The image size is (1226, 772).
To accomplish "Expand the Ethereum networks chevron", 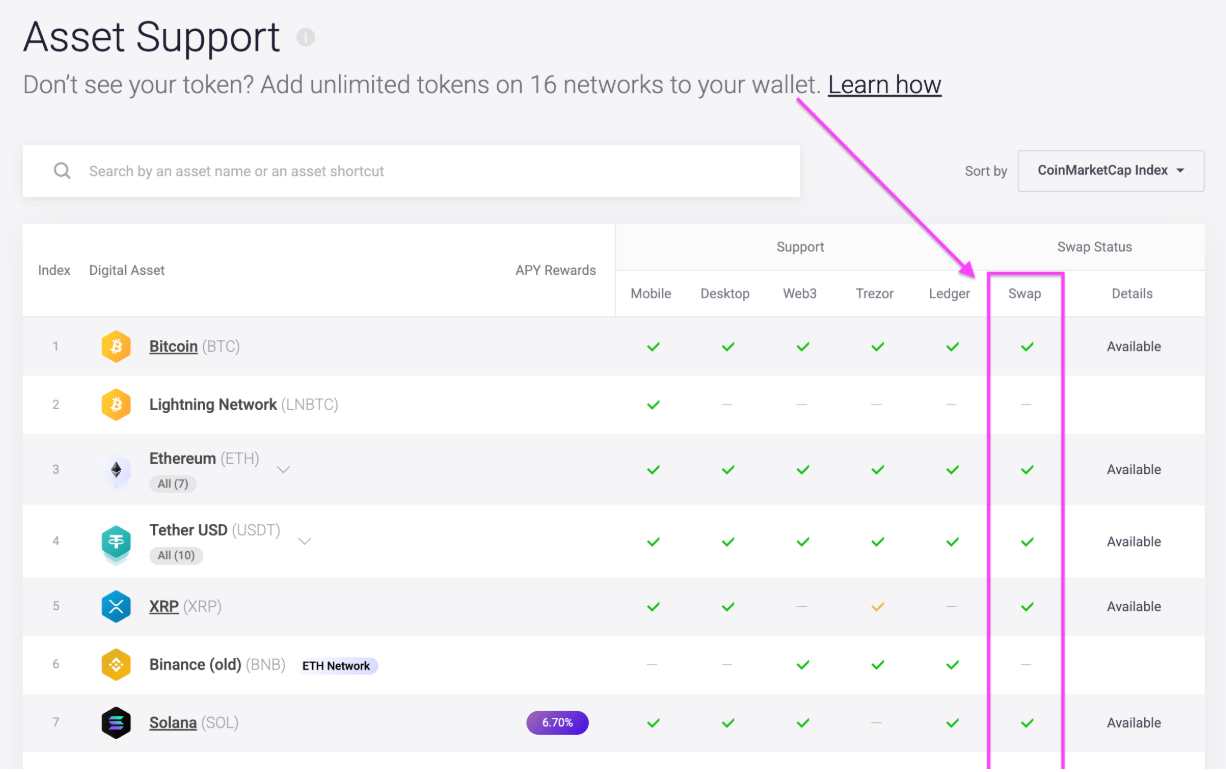I will pyautogui.click(x=283, y=469).
